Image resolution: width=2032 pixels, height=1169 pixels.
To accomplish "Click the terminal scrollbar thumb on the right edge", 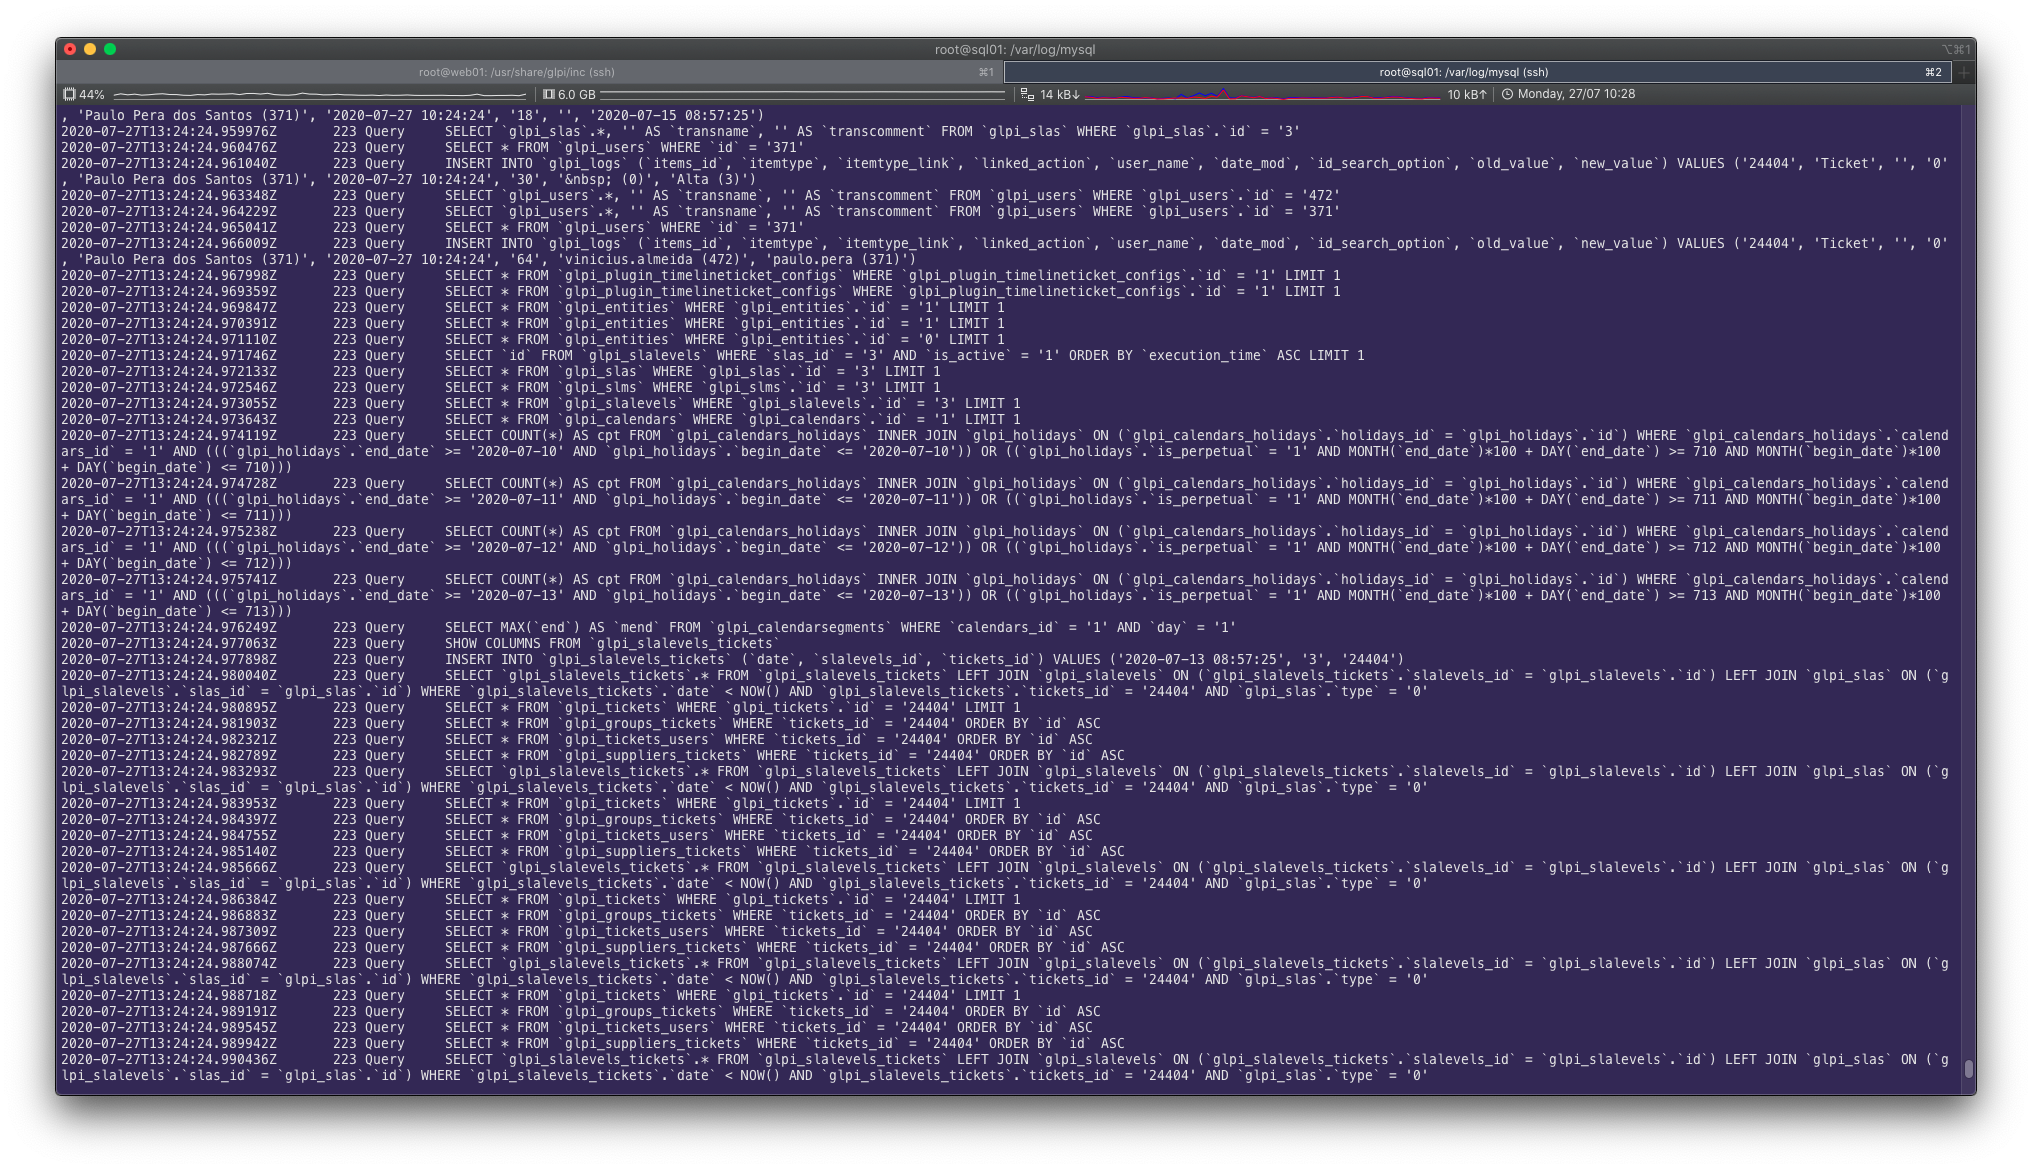I will pyautogui.click(x=1969, y=1068).
